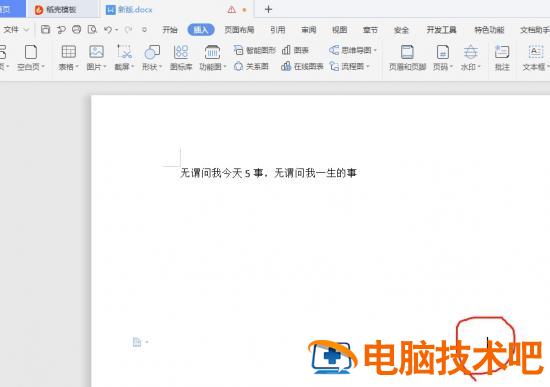
Task: Click the warning triangle on the 新版.docx tab
Action: click(232, 10)
